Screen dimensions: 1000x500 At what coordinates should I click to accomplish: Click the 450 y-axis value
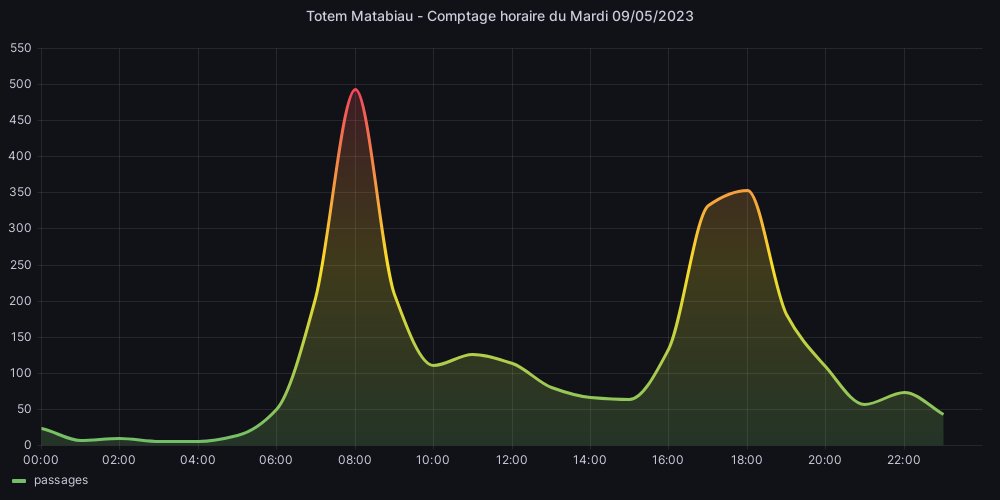coord(22,121)
